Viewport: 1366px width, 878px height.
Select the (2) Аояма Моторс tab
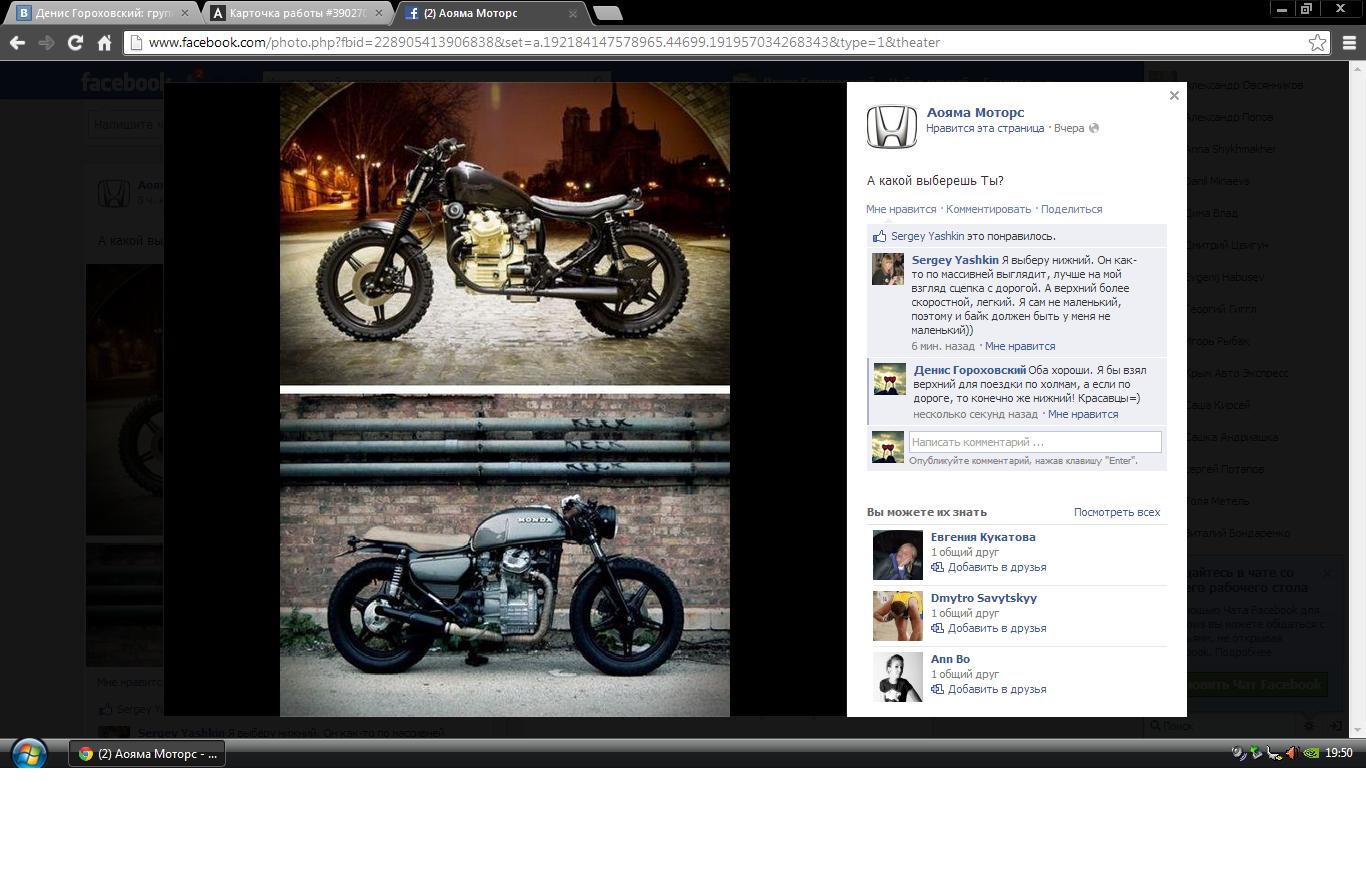tap(490, 13)
